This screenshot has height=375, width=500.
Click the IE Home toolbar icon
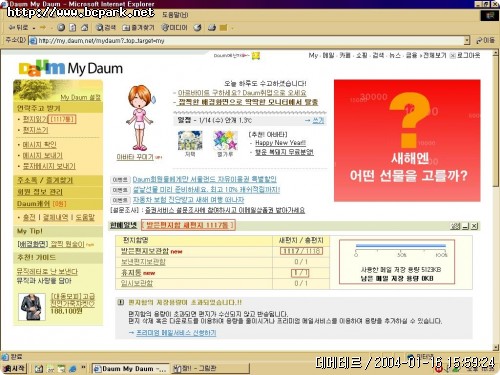pos(85,27)
